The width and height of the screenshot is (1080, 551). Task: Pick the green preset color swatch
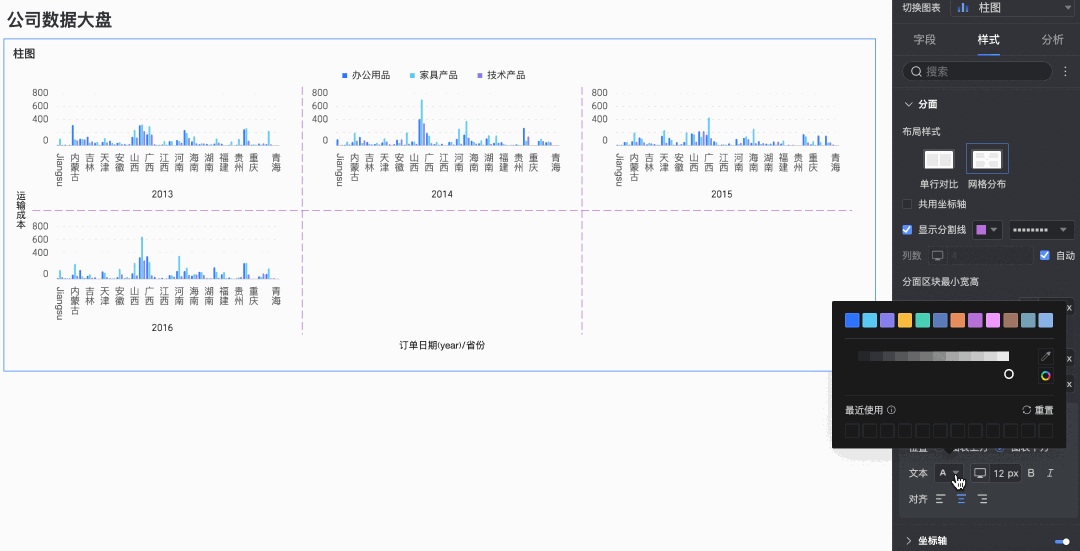[922, 320]
